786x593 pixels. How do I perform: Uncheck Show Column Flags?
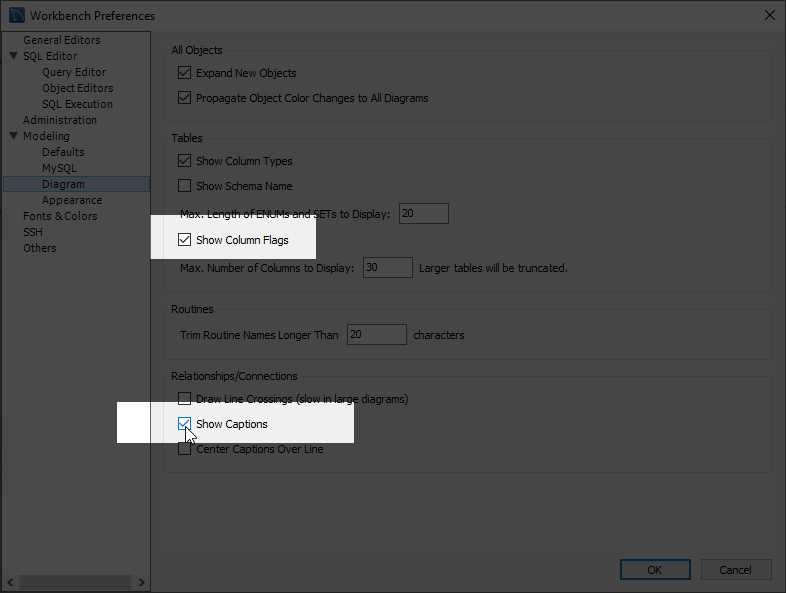[x=184, y=240]
